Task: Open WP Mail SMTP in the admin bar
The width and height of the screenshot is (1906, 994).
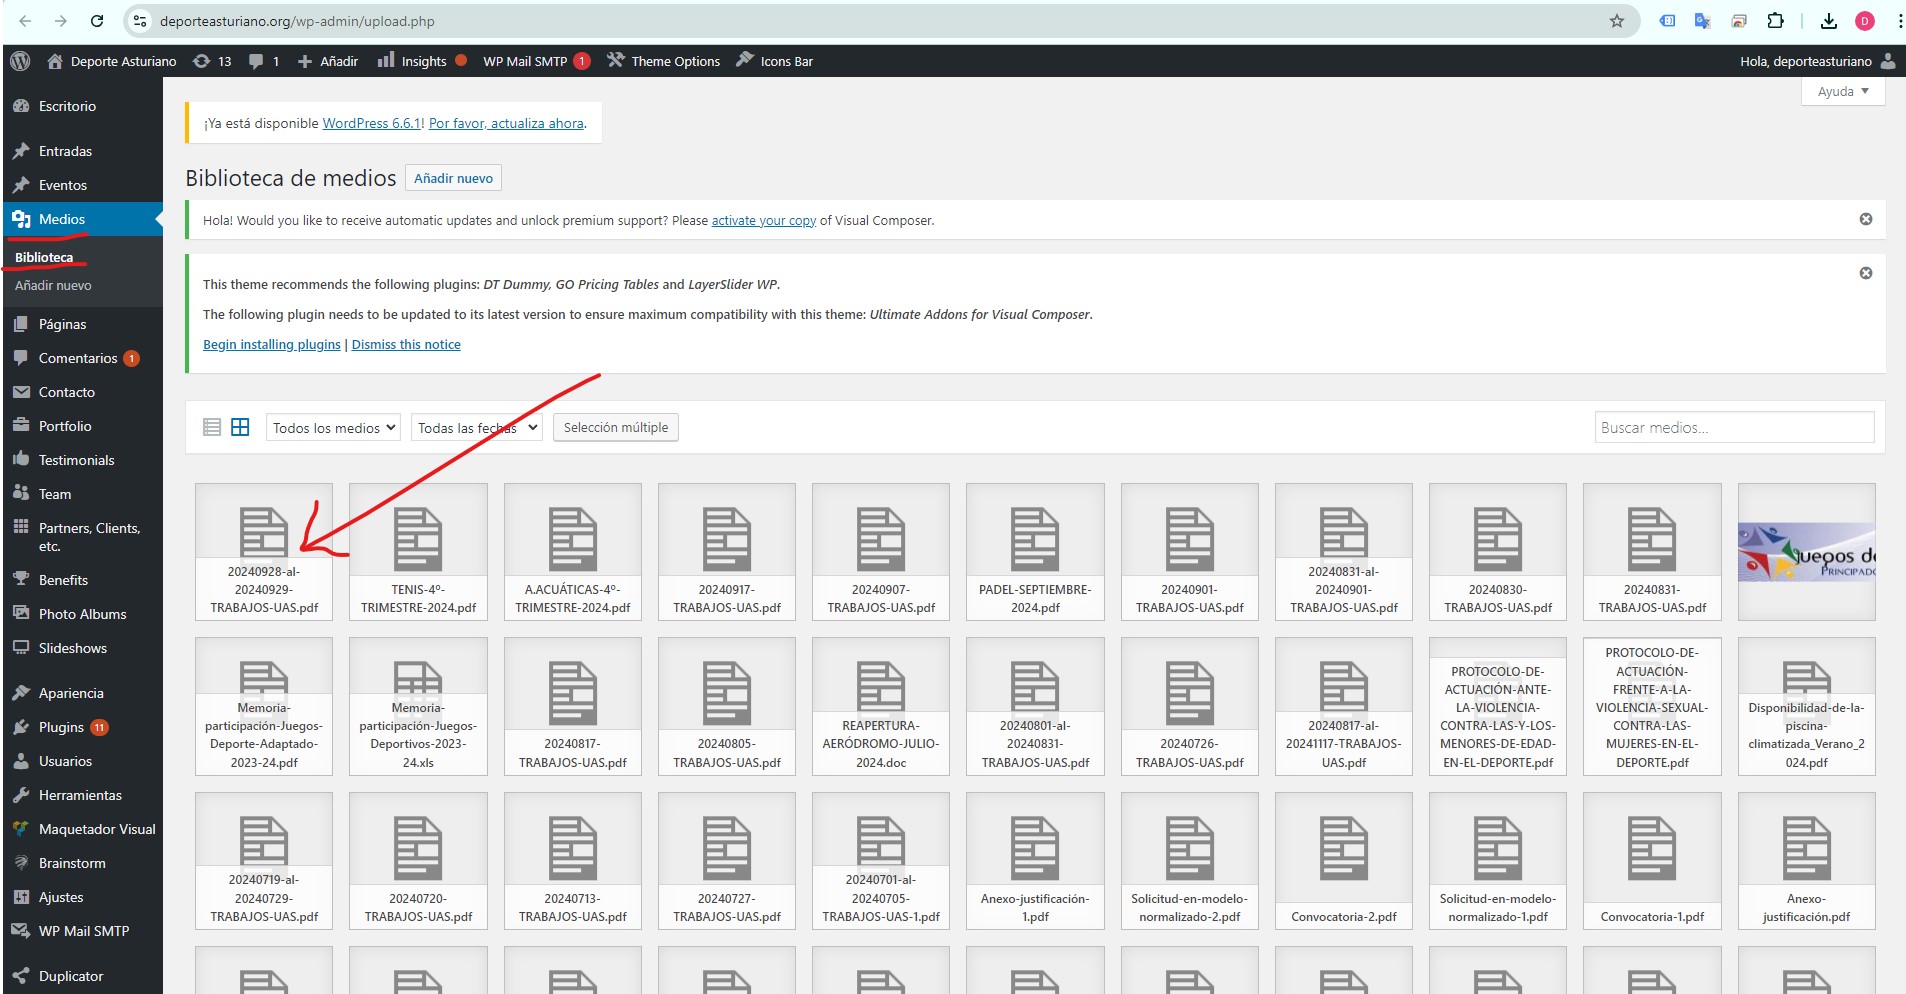Action: (x=536, y=61)
